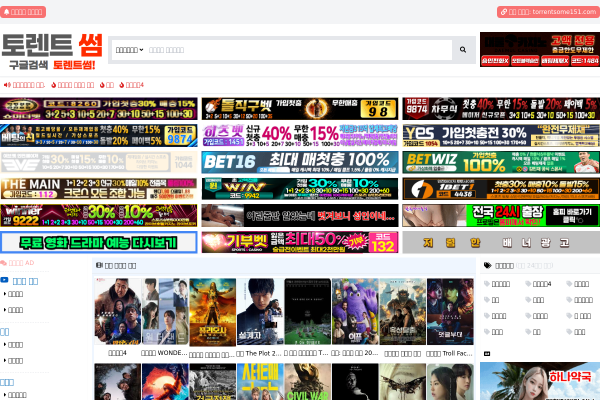Click the 토렌트 썸 site logo
This screenshot has height=400, width=600.
[52, 51]
